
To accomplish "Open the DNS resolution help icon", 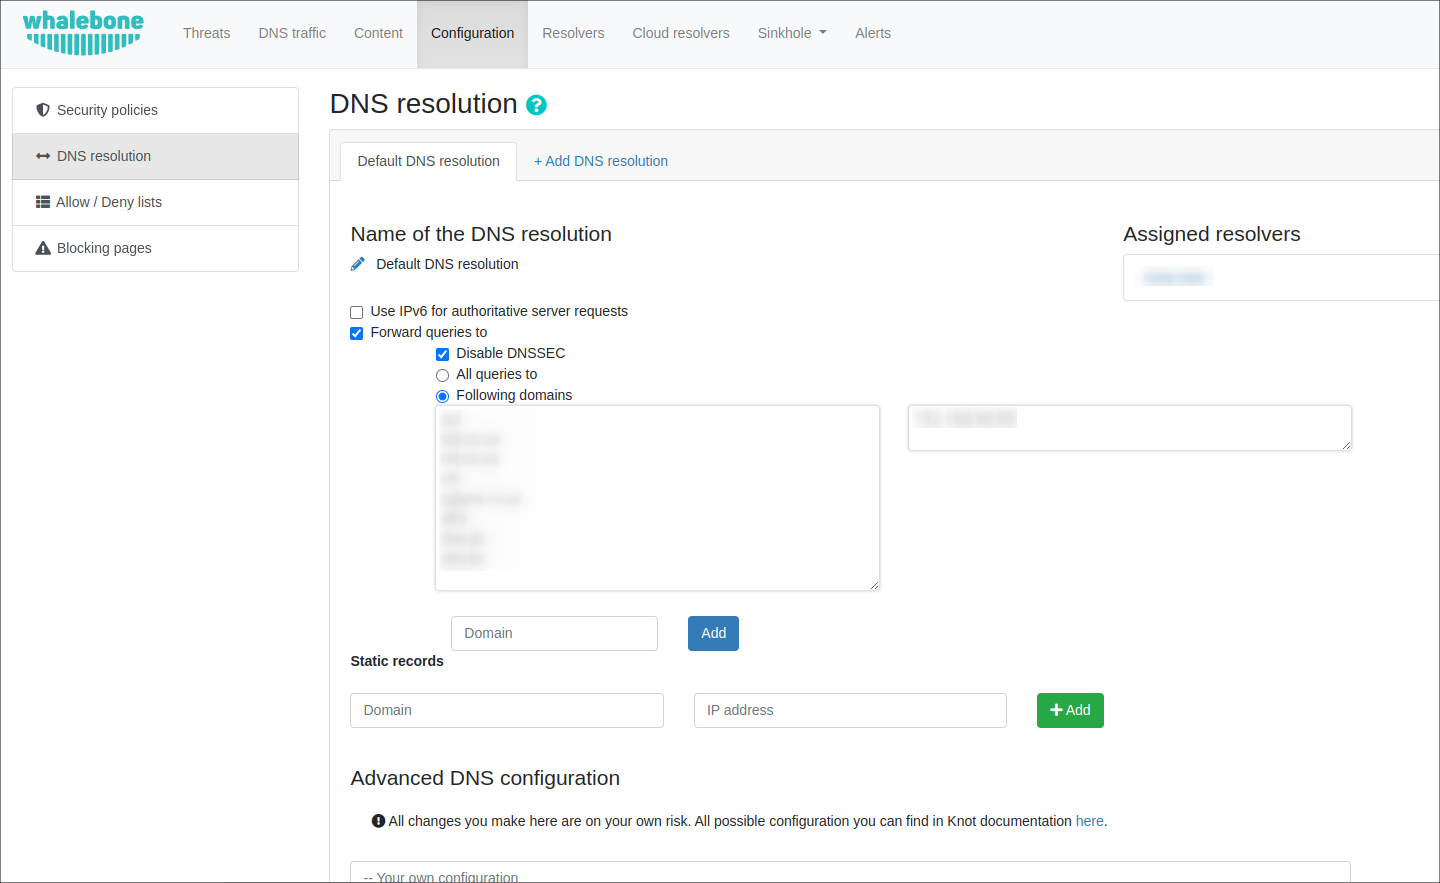I will [x=536, y=105].
